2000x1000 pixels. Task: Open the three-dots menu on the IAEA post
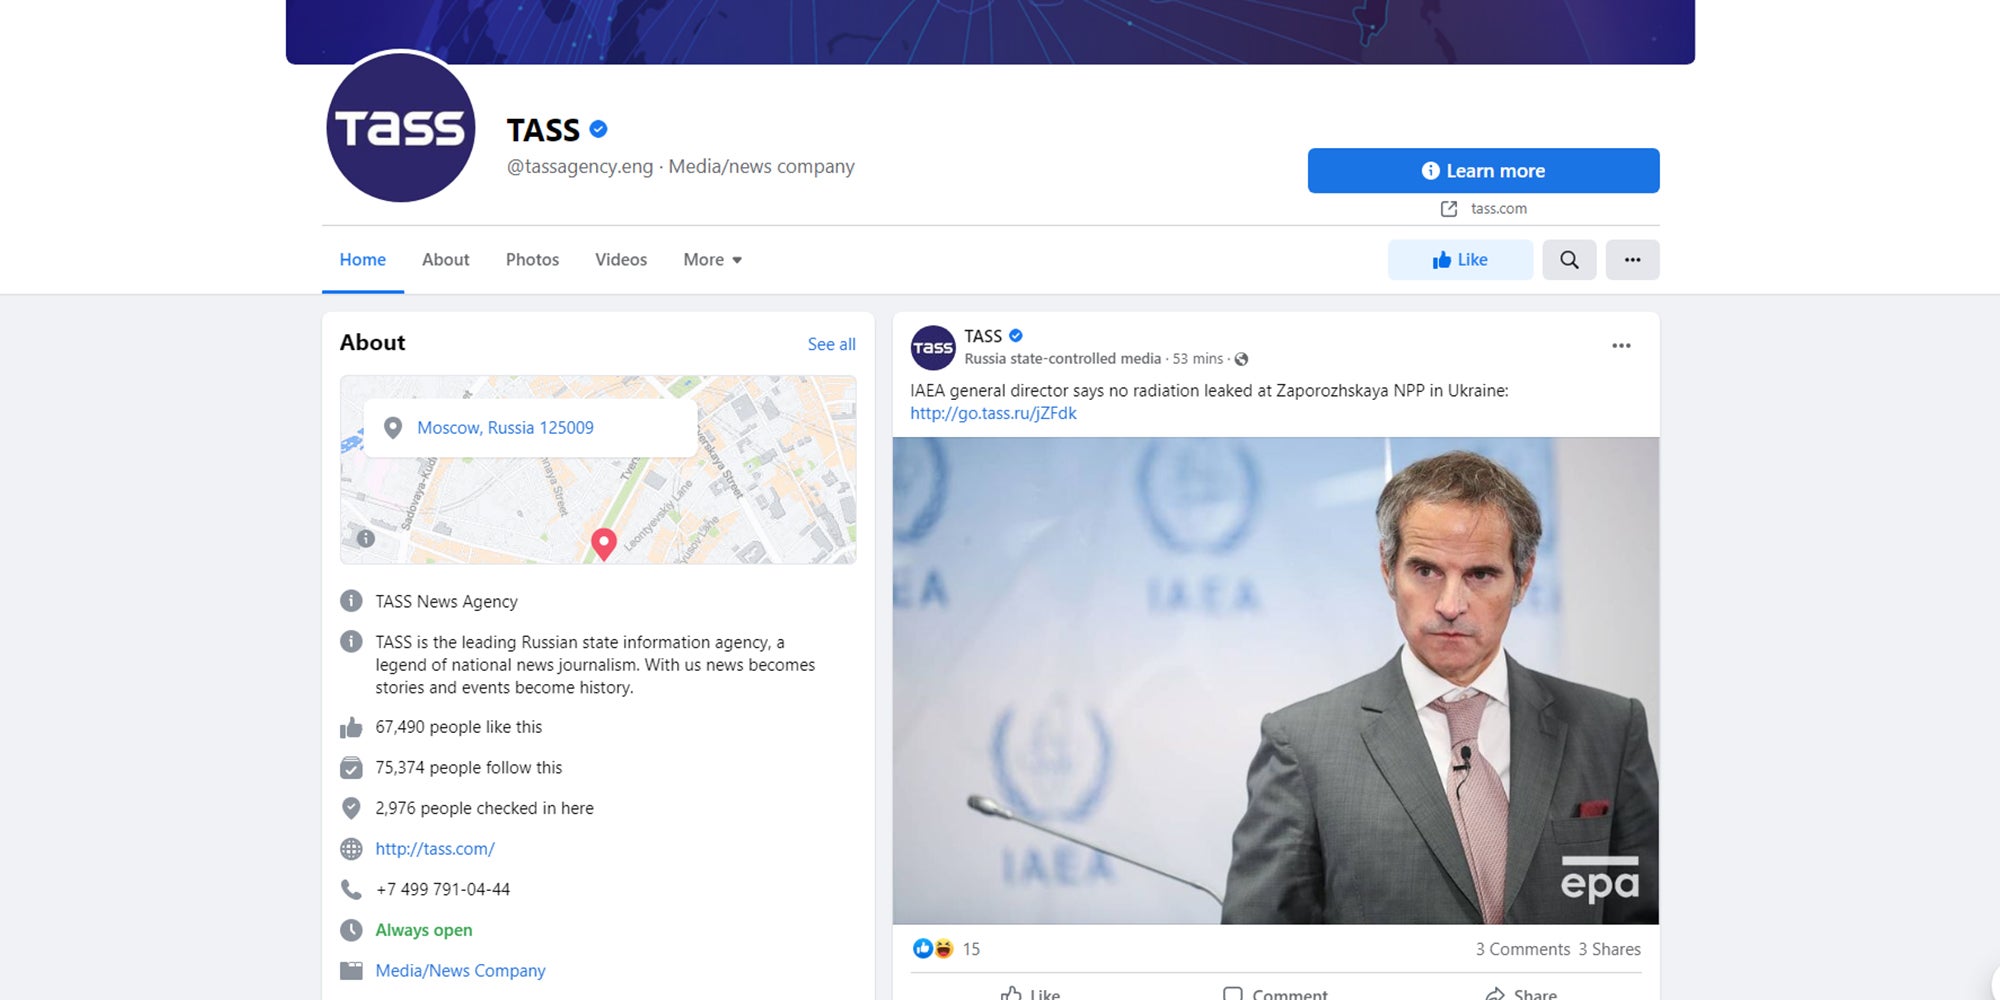tap(1621, 345)
